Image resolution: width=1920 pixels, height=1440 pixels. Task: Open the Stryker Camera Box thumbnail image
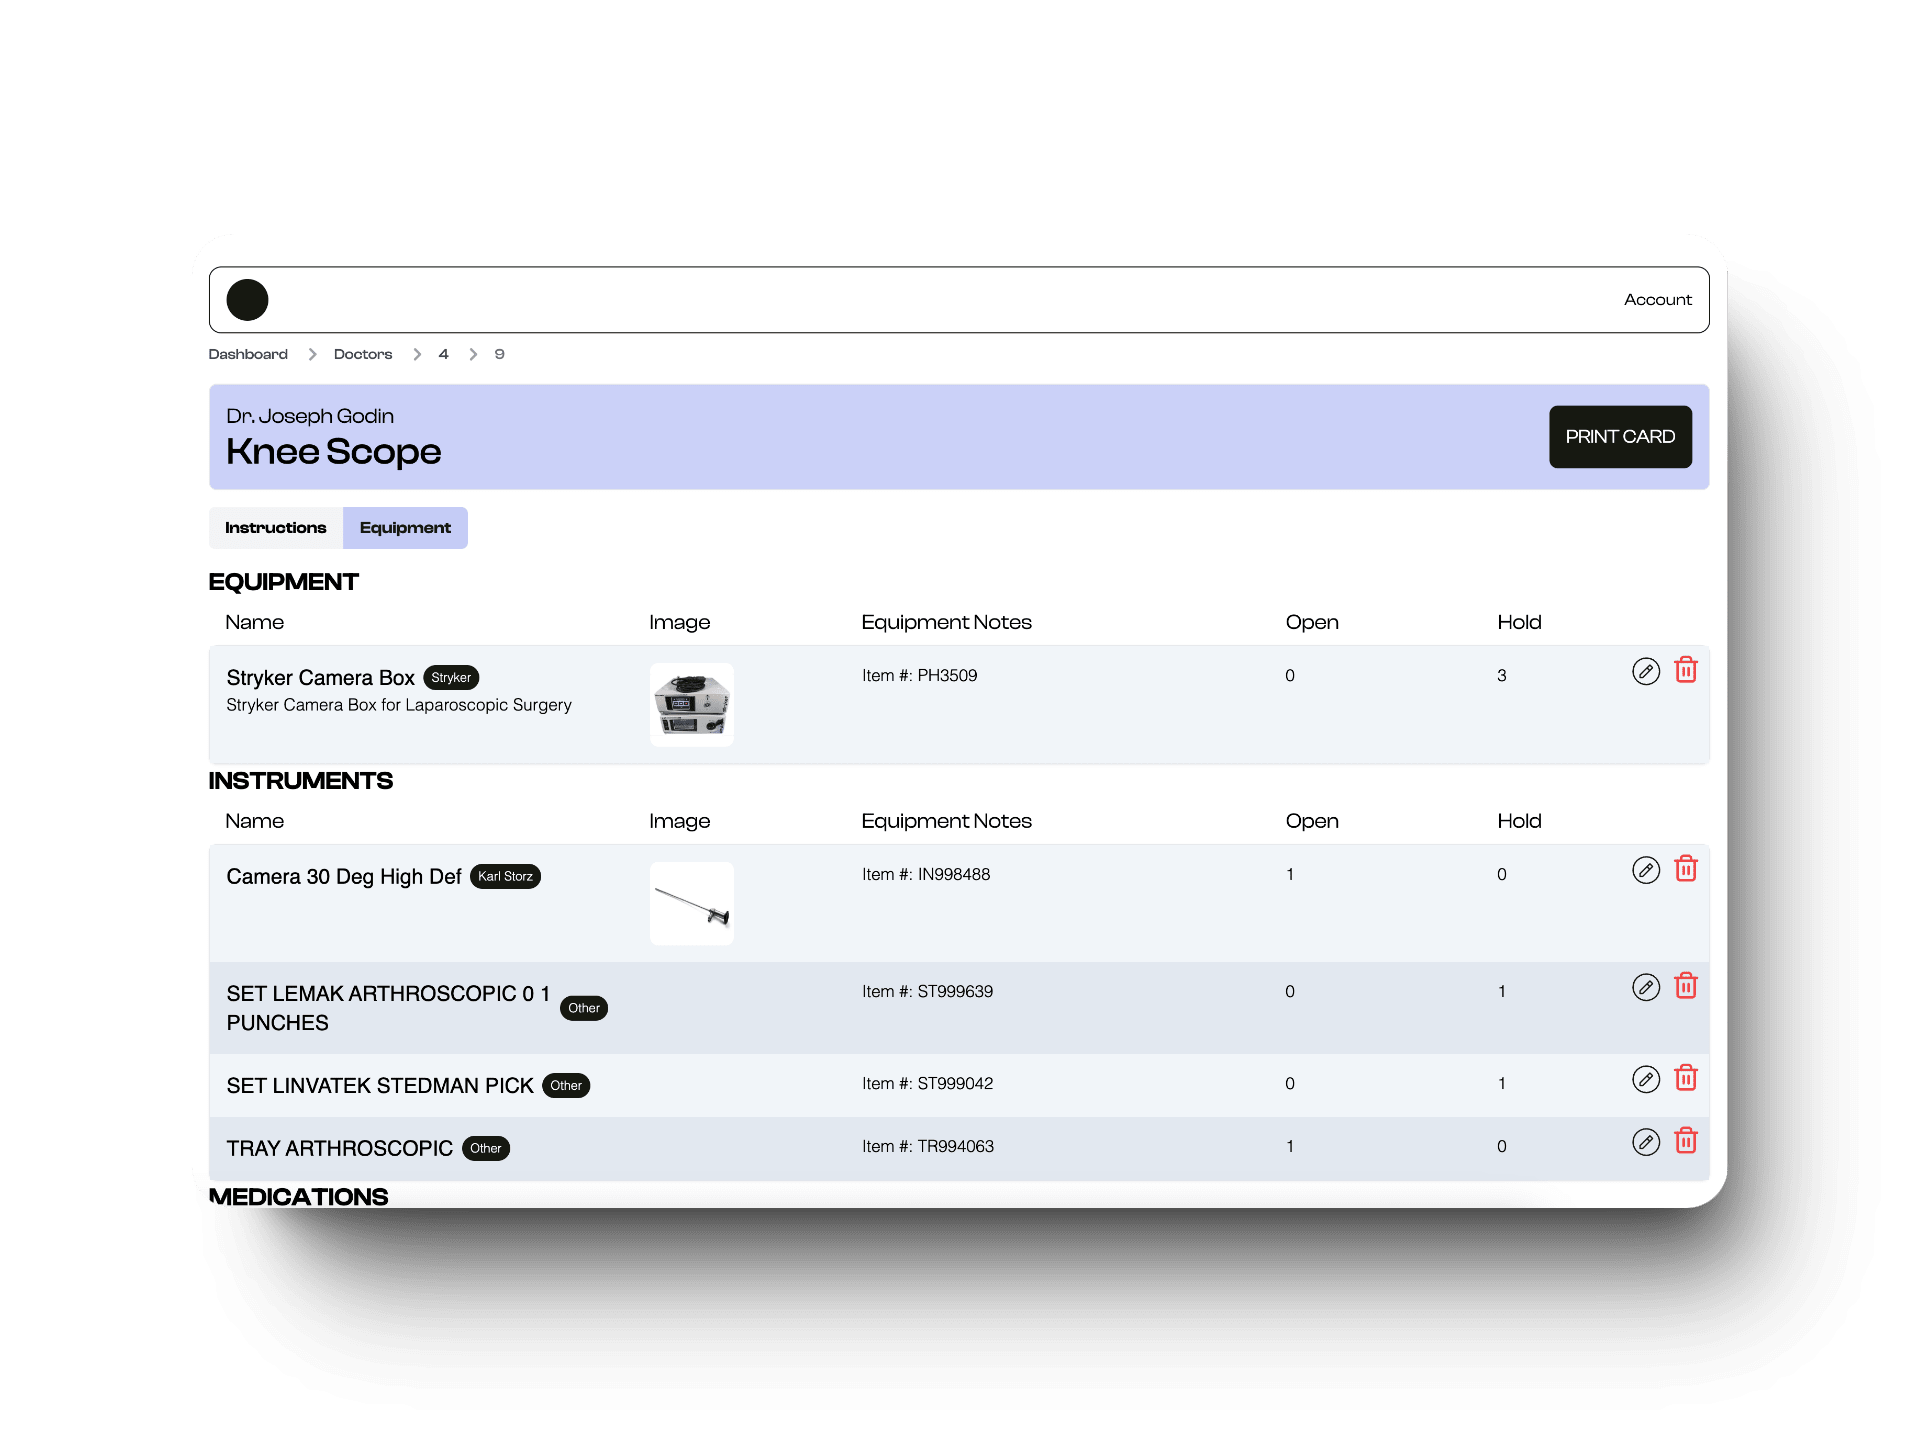692,705
